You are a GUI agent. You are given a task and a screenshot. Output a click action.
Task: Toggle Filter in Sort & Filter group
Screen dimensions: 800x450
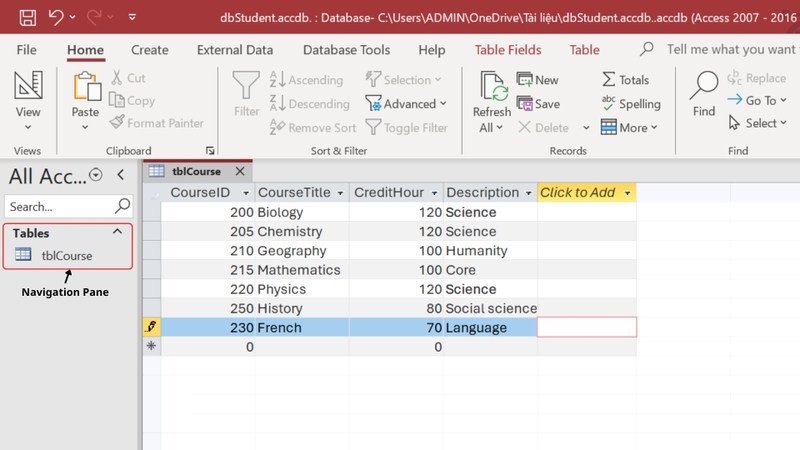[x=406, y=128]
